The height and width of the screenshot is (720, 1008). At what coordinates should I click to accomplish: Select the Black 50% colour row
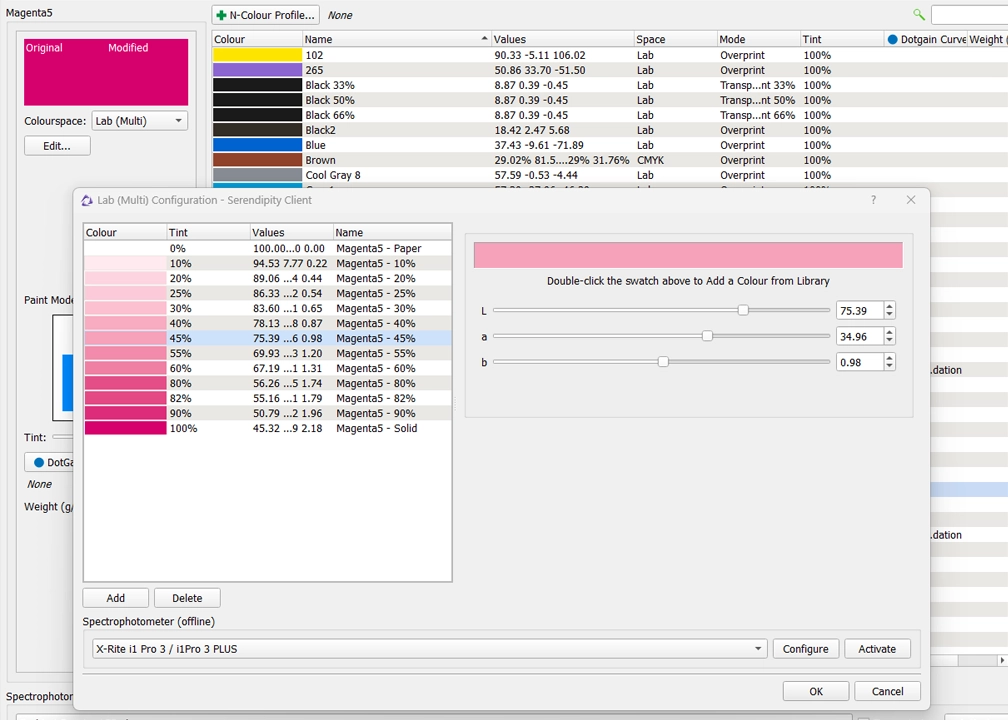400,100
